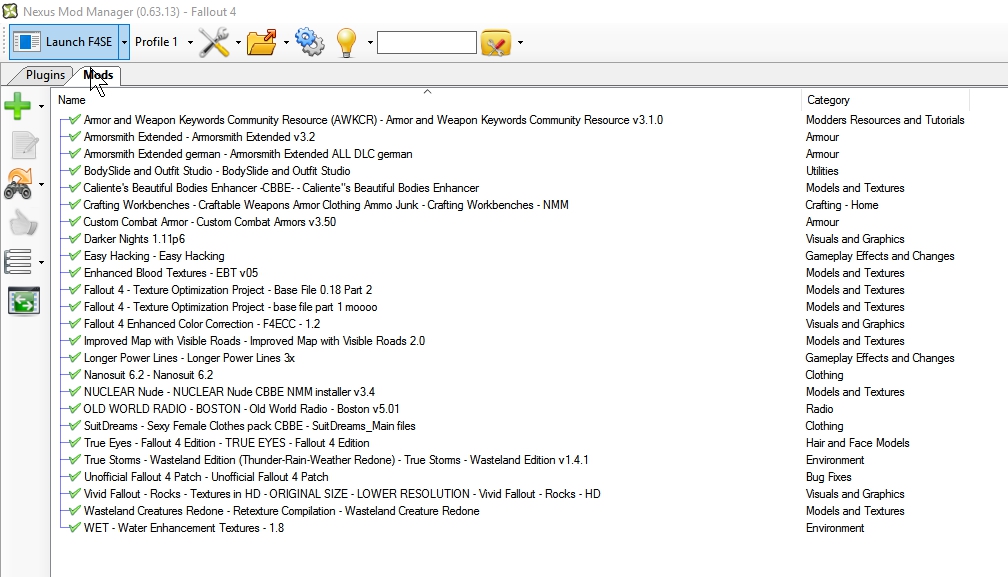This screenshot has height=577, width=1008.
Task: Click the green plus add mod icon
Action: pyautogui.click(x=17, y=106)
